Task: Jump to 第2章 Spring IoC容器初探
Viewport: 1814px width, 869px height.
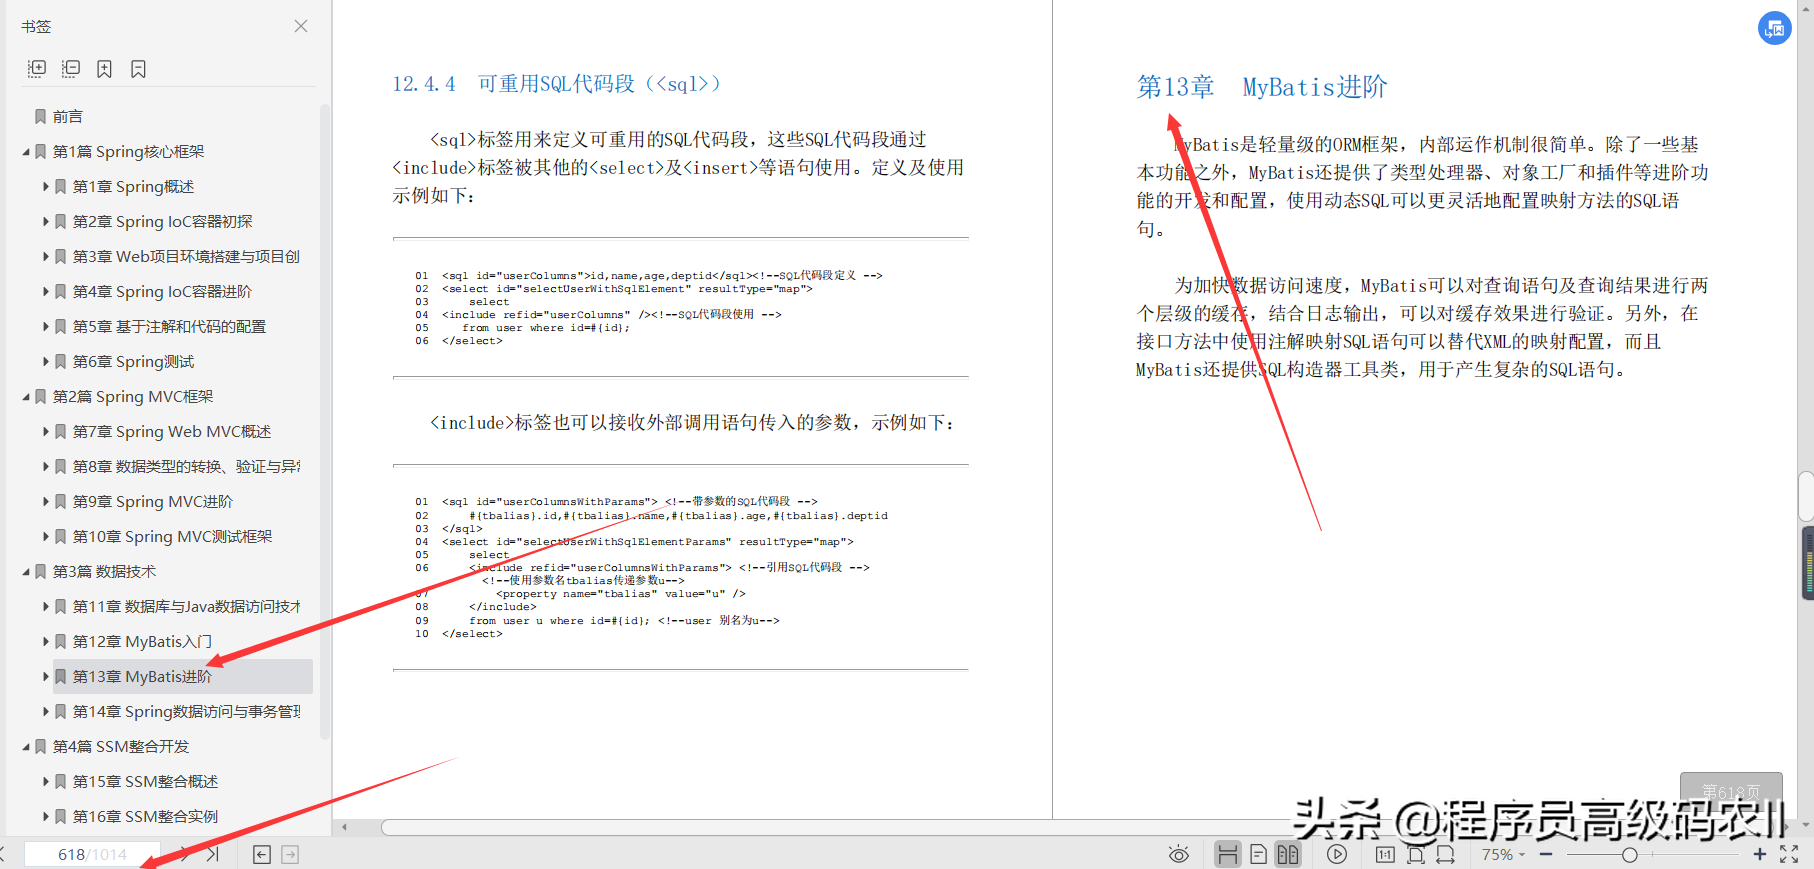Action: pos(162,222)
